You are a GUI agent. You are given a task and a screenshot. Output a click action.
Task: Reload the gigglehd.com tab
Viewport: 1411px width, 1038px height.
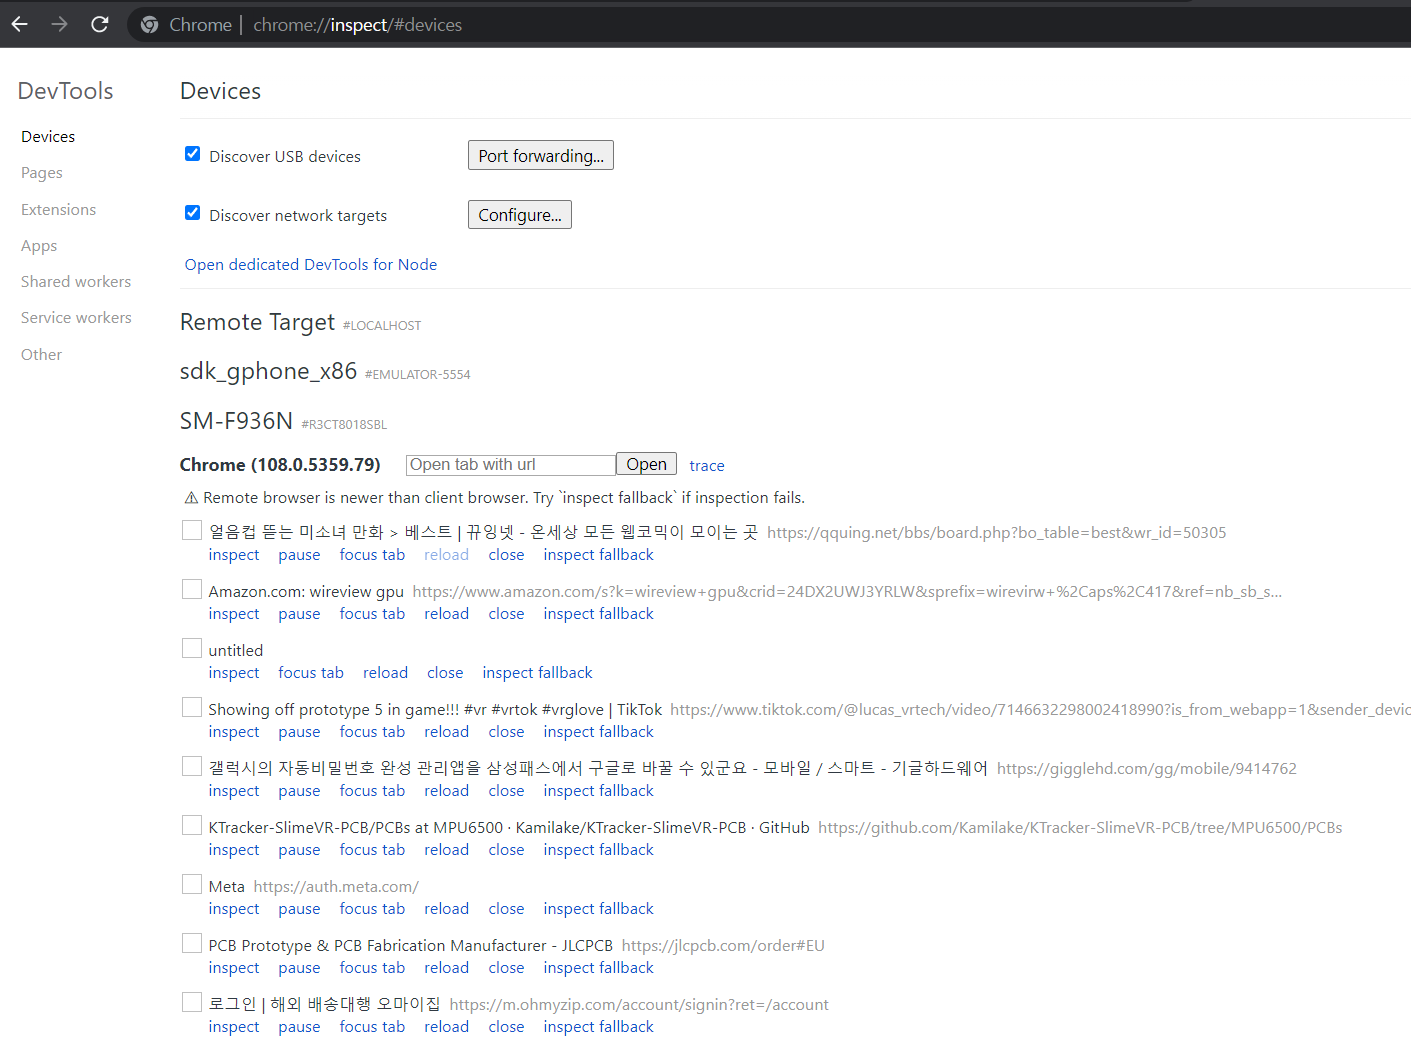(446, 791)
